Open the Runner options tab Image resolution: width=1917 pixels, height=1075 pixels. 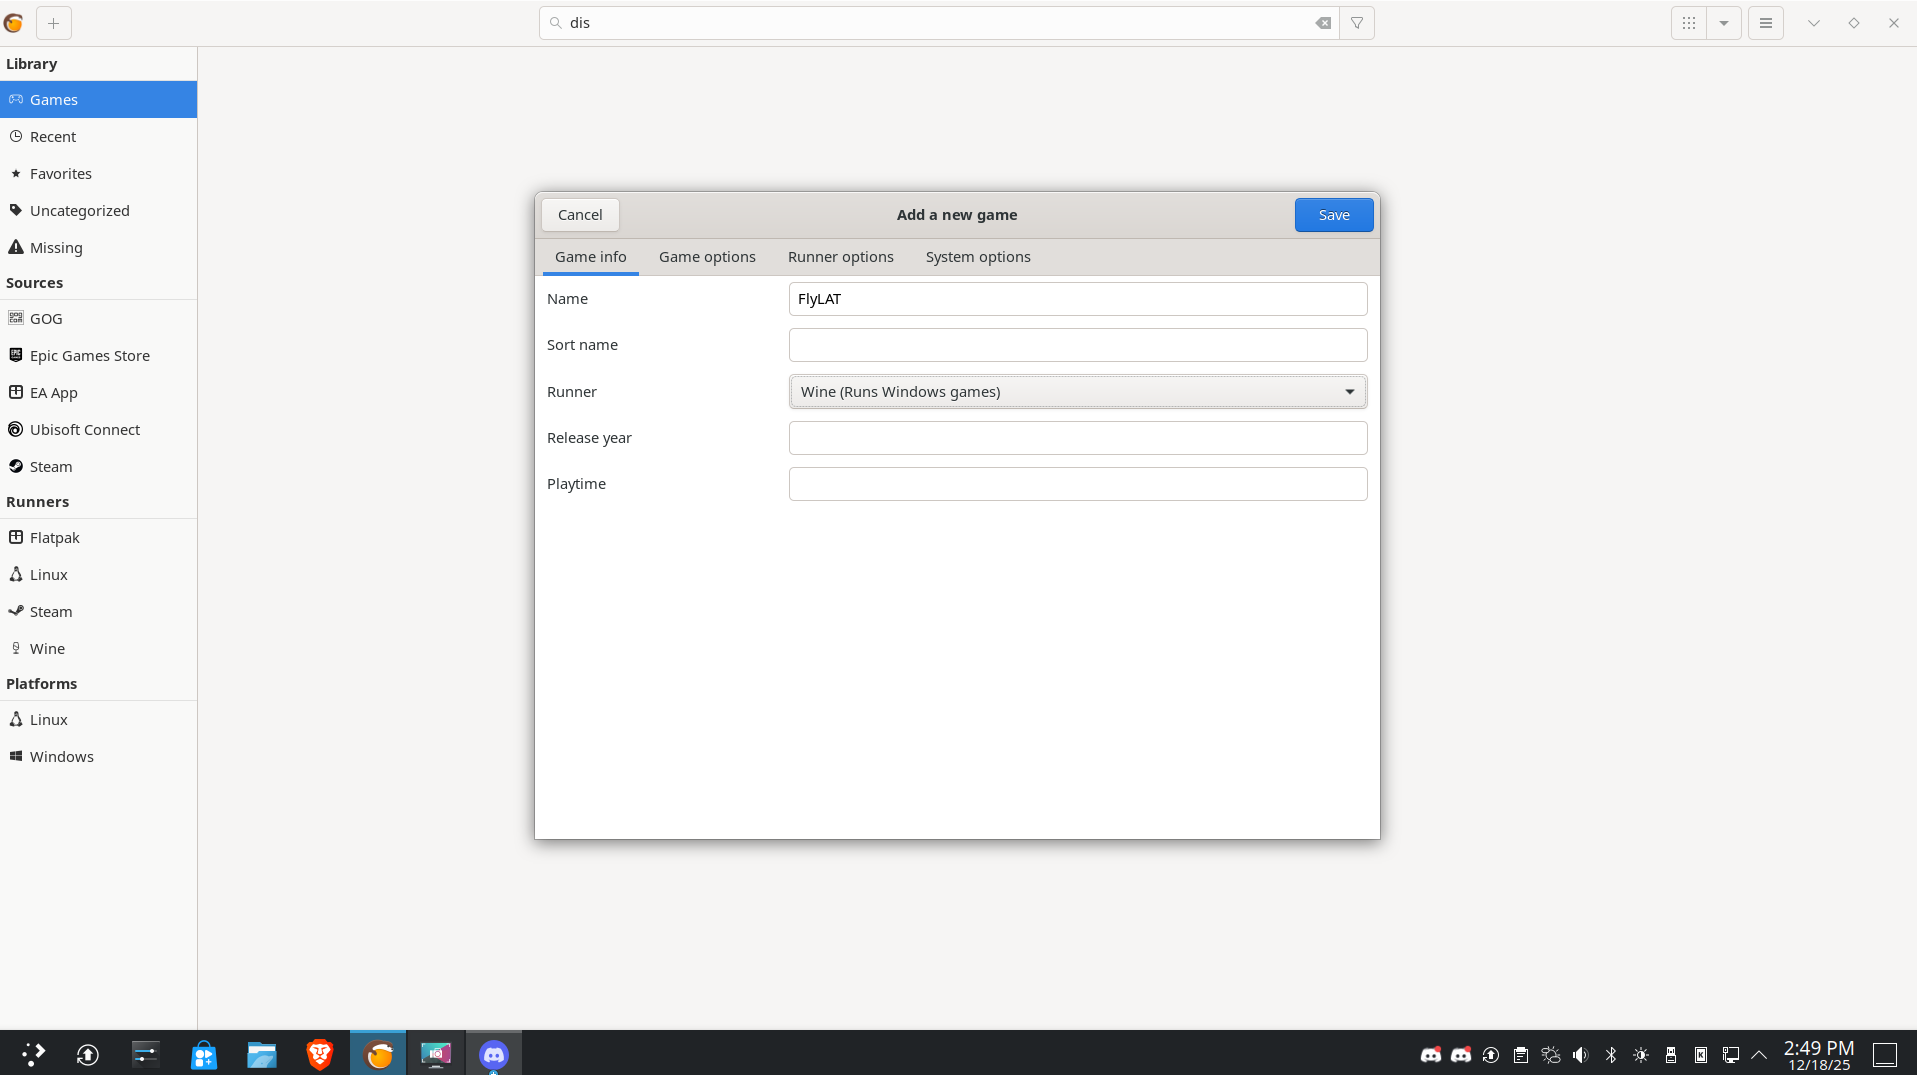(840, 257)
